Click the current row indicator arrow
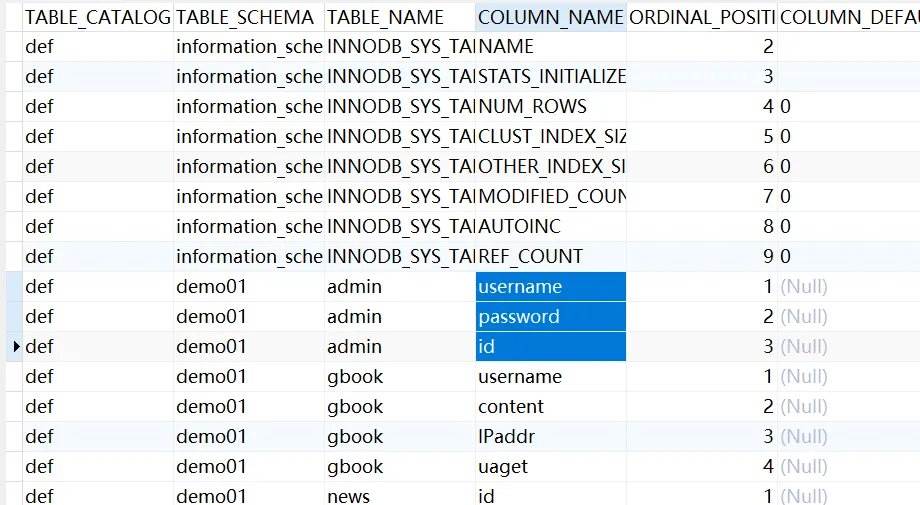 click(16, 347)
